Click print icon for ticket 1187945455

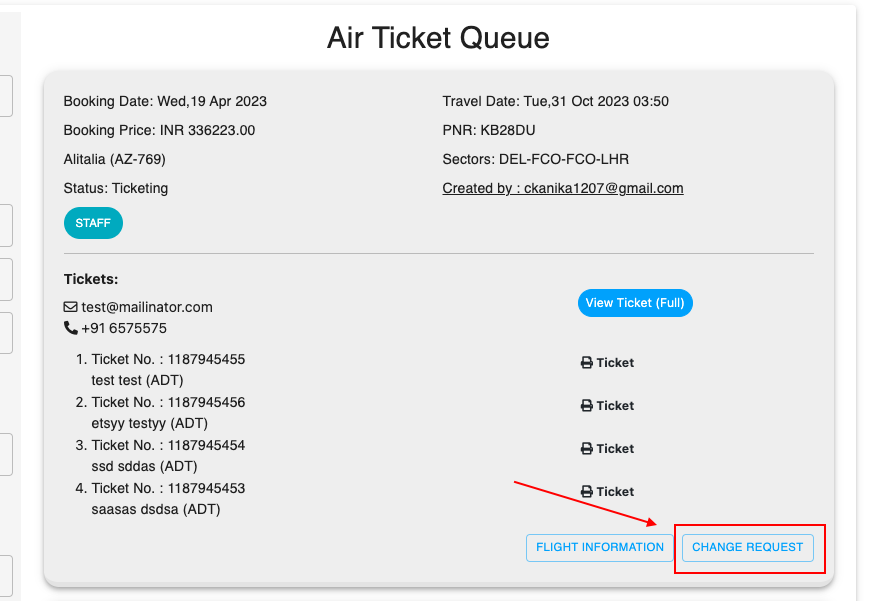tap(587, 363)
